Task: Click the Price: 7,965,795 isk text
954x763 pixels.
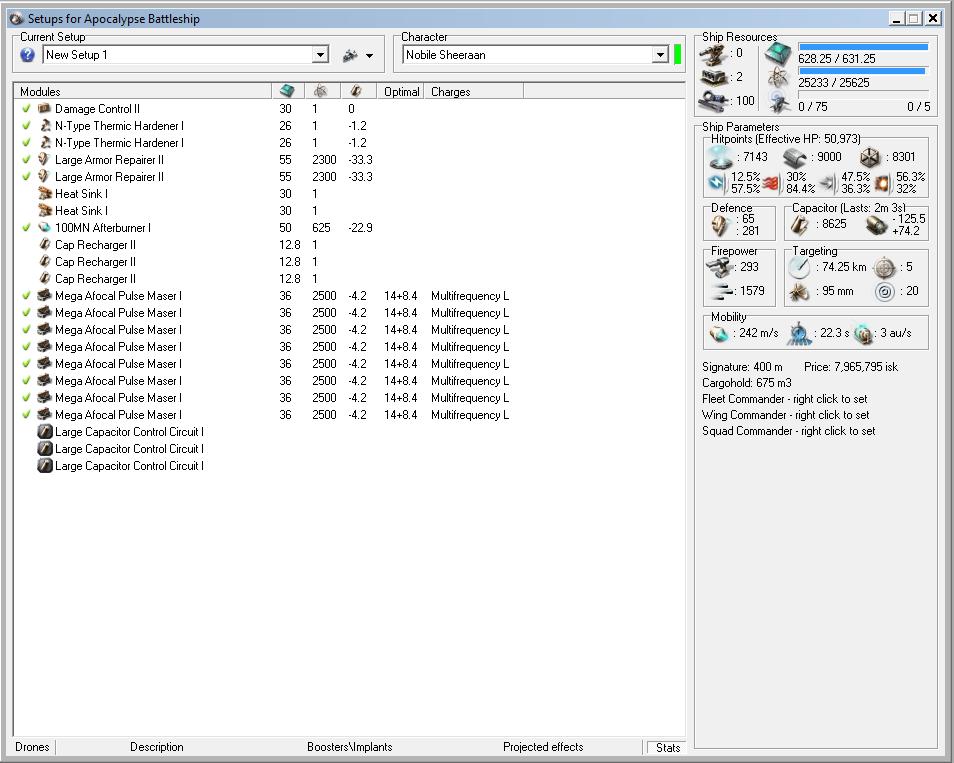Action: click(x=851, y=367)
